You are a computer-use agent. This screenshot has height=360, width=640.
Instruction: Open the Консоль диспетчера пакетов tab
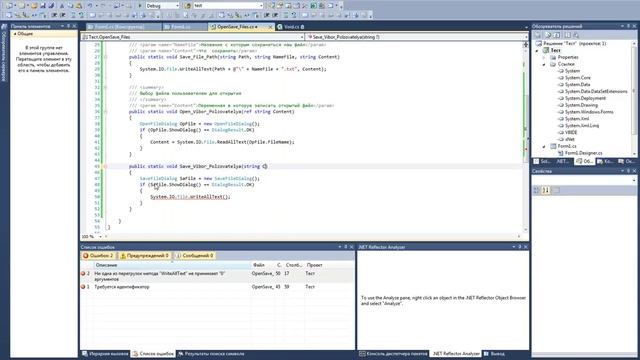click(393, 354)
